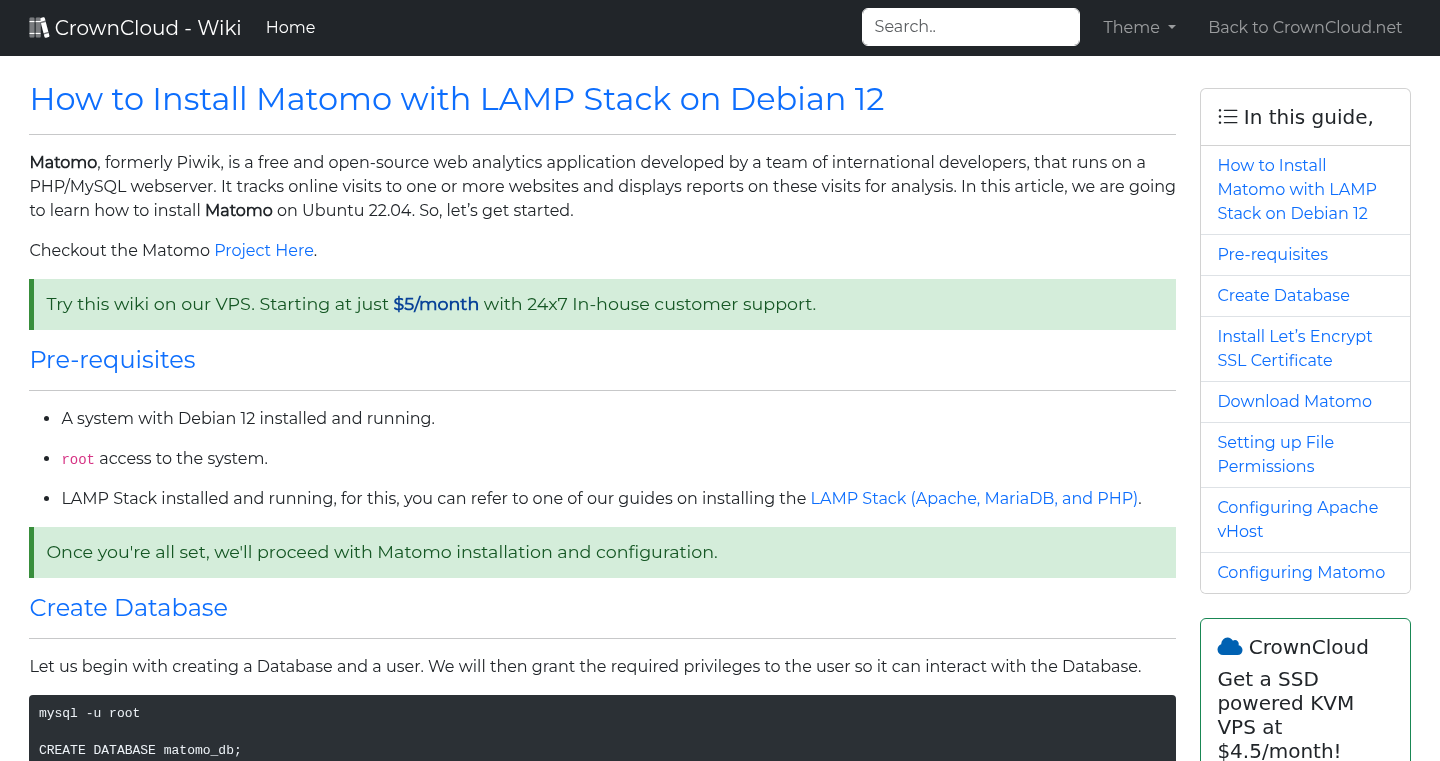Open the Theme dropdown
Screen dimensions: 1440x761
[1138, 27]
